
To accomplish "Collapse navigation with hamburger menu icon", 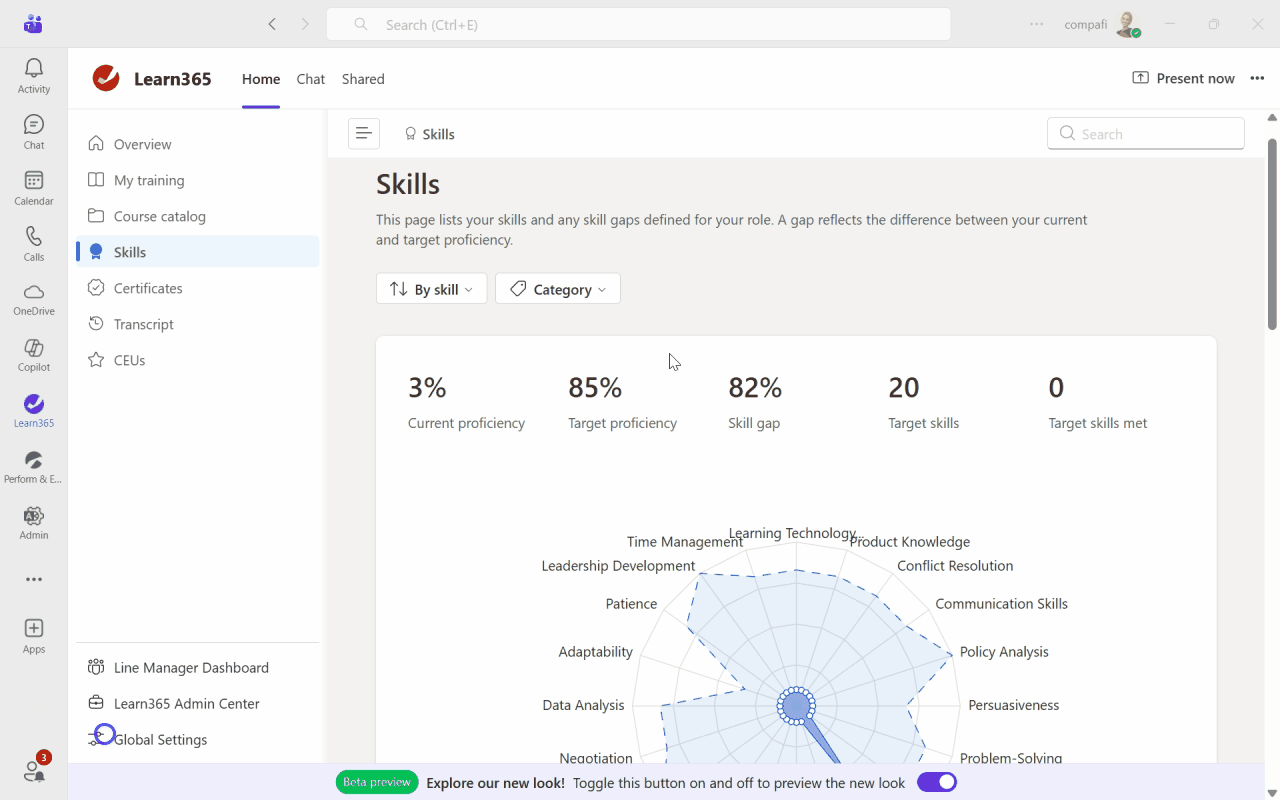I will click(x=363, y=134).
